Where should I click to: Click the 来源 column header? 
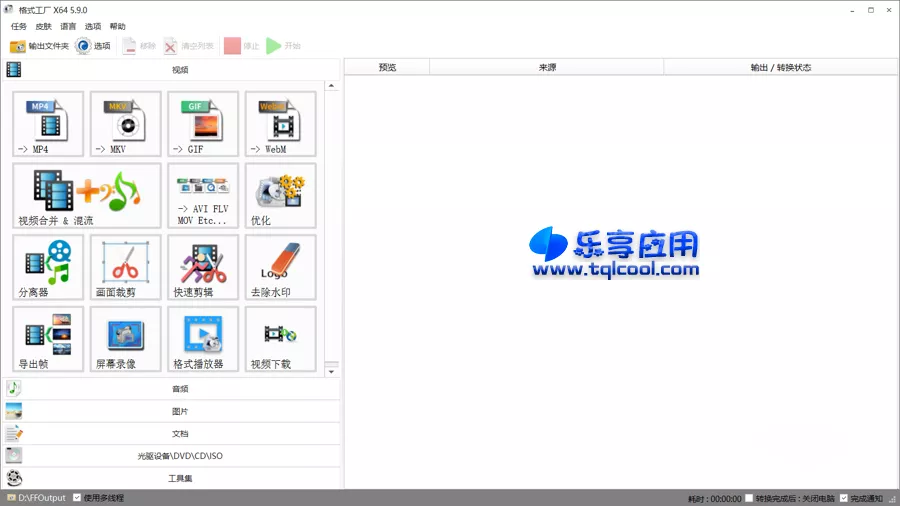(x=547, y=67)
